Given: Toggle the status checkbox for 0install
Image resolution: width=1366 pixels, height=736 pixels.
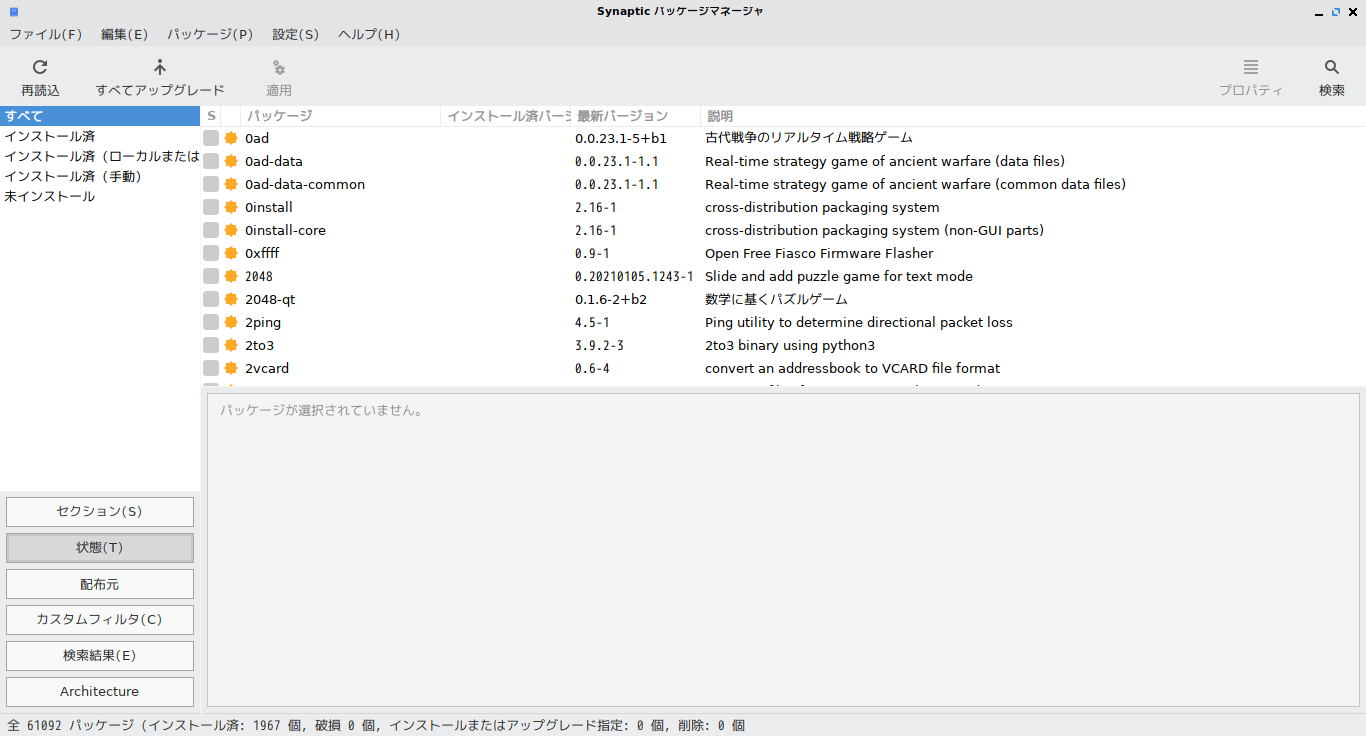Looking at the screenshot, I should click(x=211, y=207).
